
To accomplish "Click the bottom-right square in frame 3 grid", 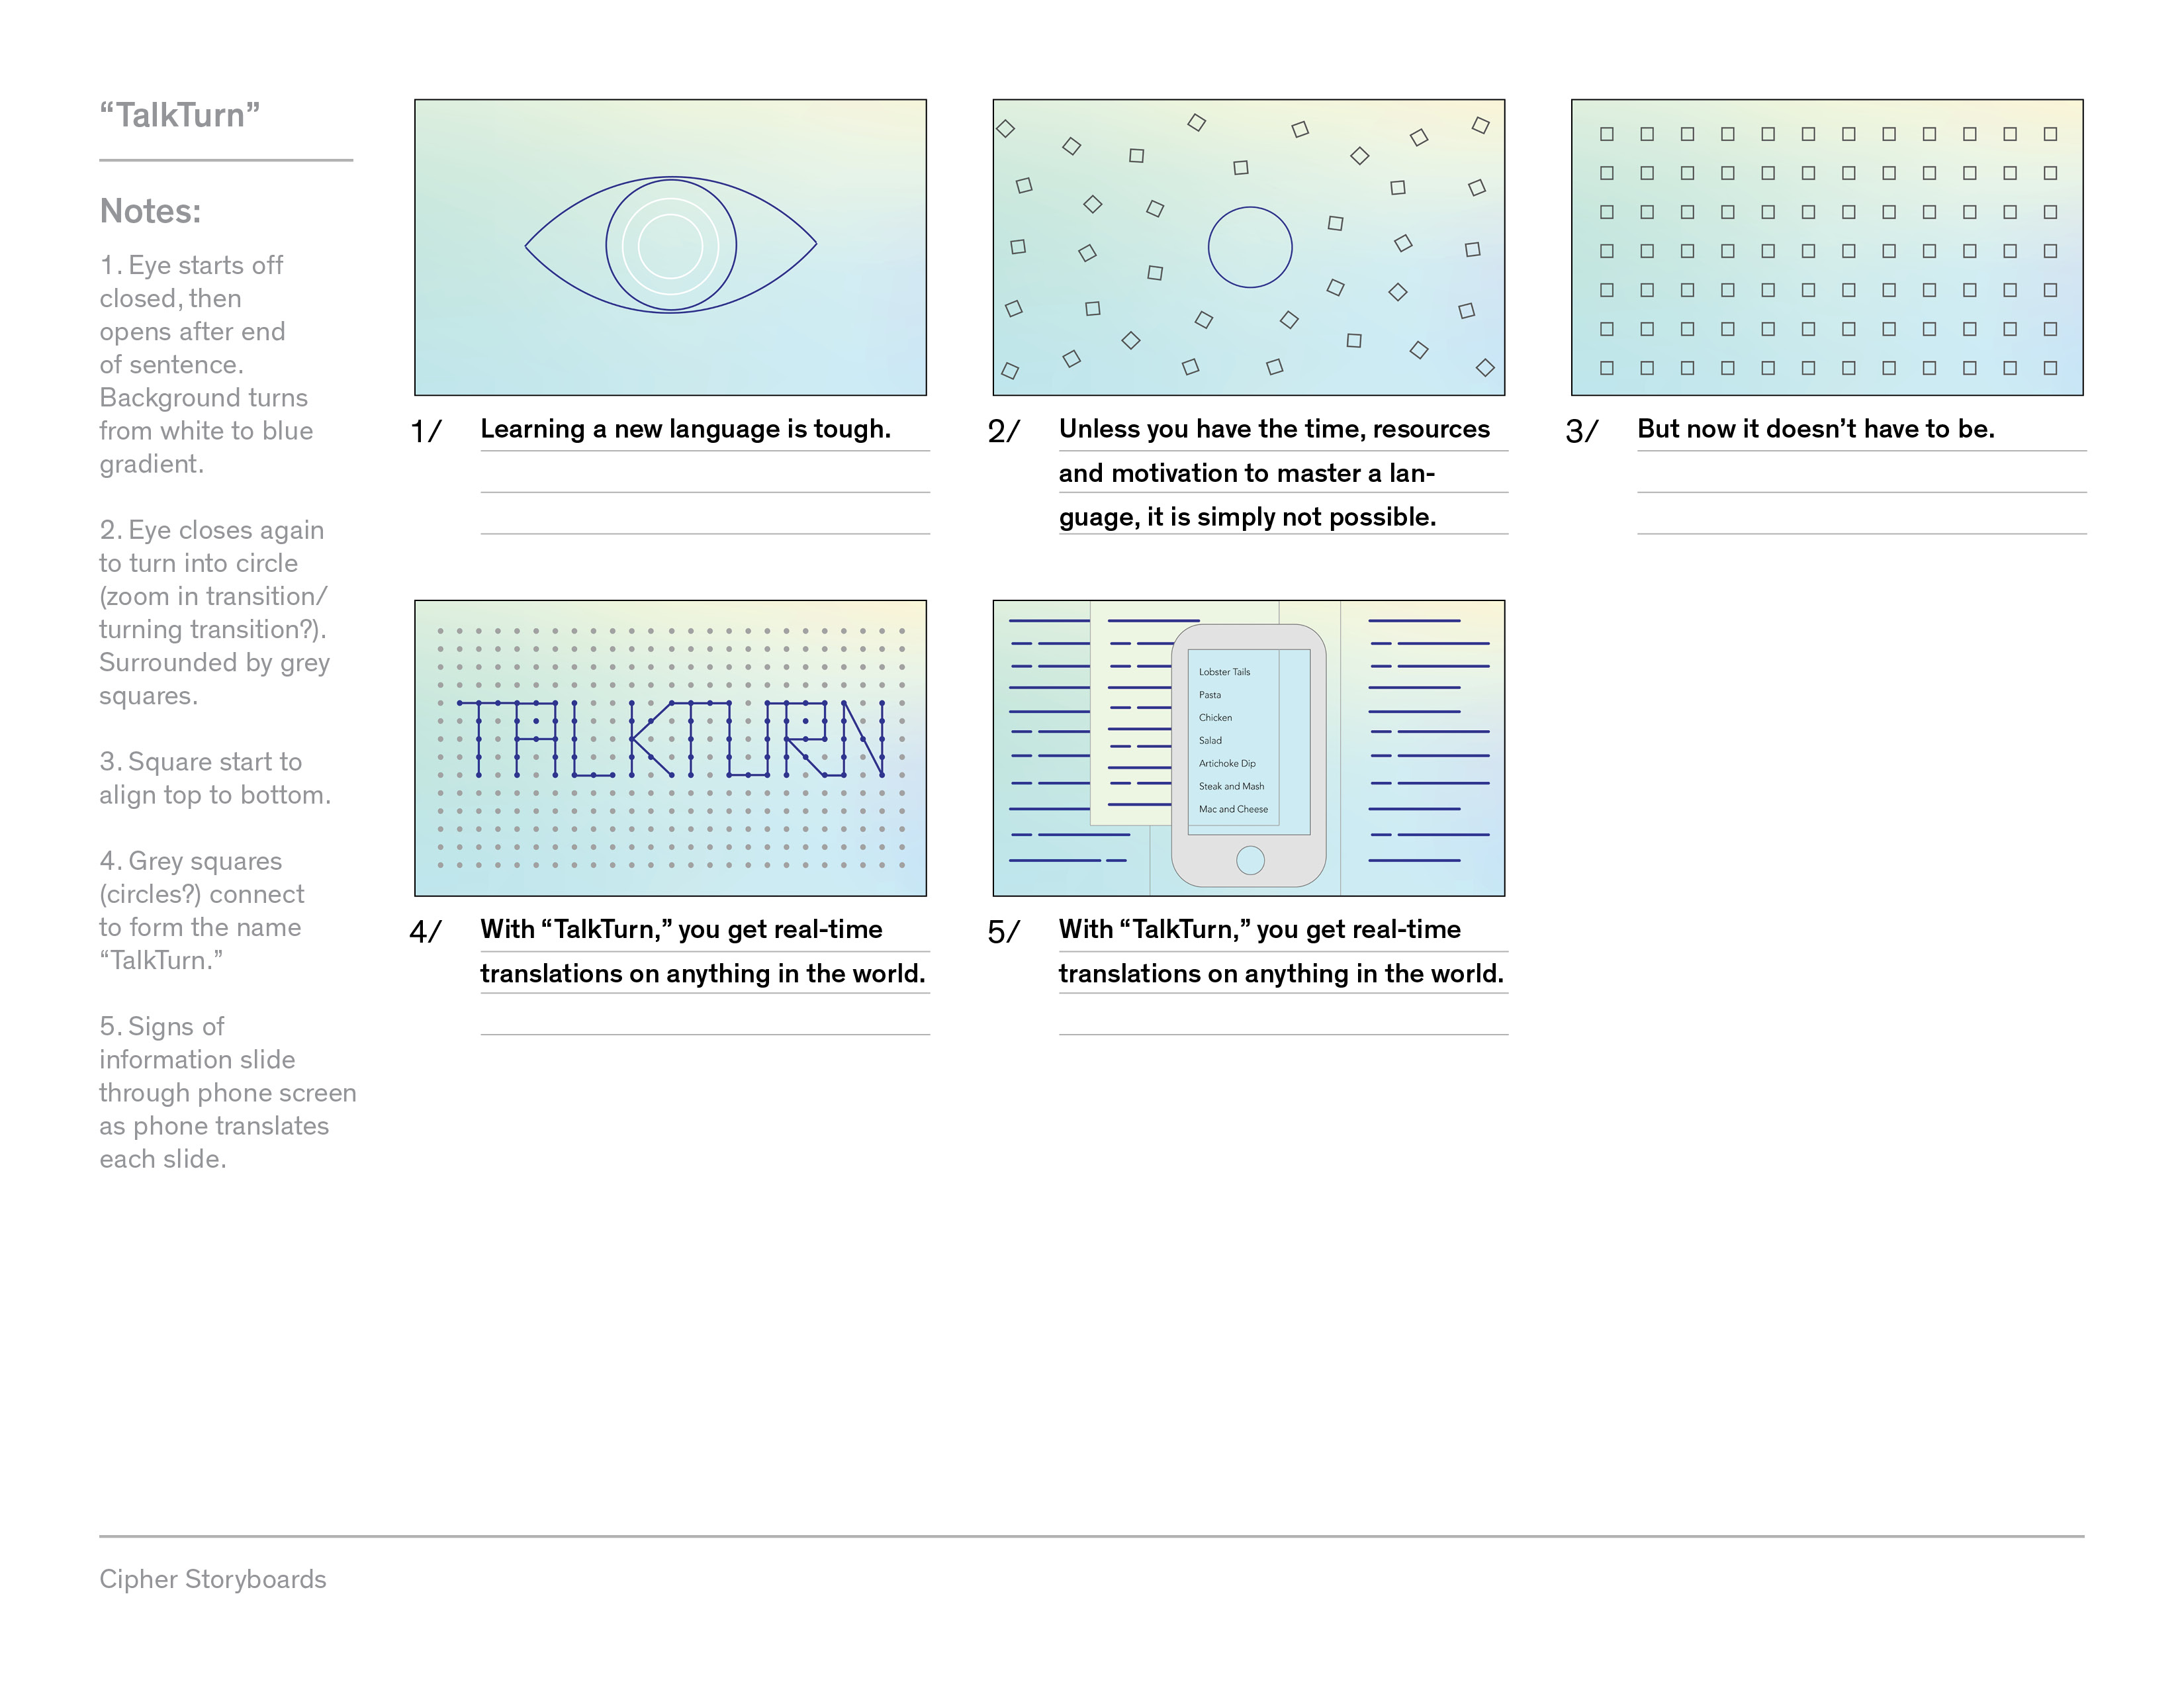I will (2050, 368).
